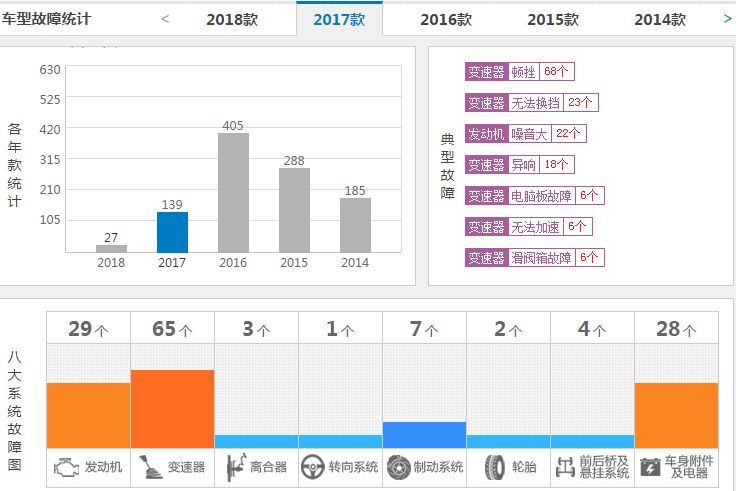Open the 变速器 电脑板故障 fault link
The width and height of the screenshot is (736, 491).
pyautogui.click(x=534, y=196)
